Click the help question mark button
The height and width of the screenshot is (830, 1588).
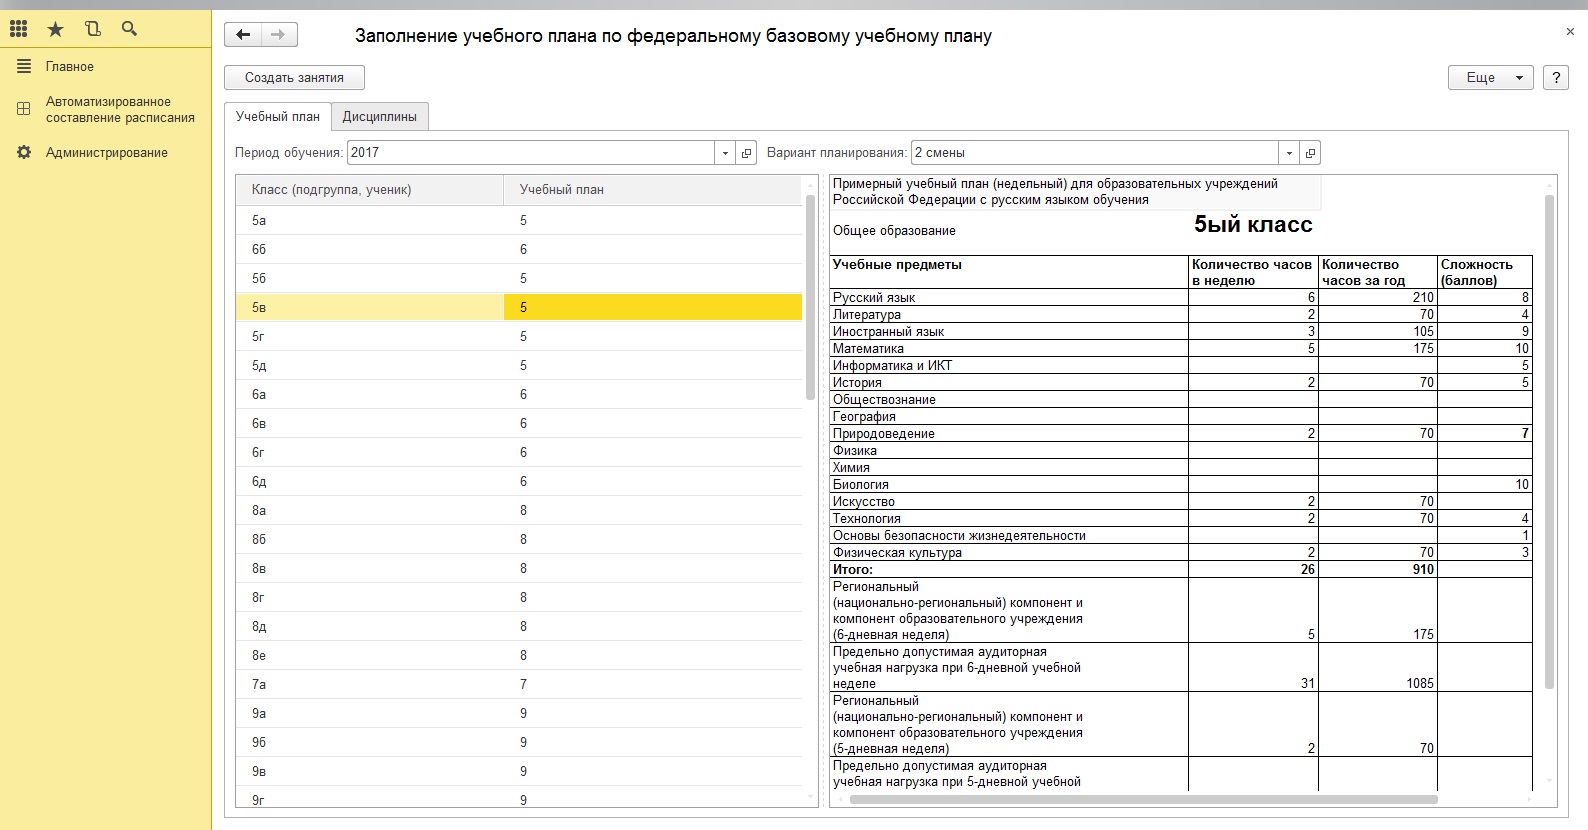1555,78
